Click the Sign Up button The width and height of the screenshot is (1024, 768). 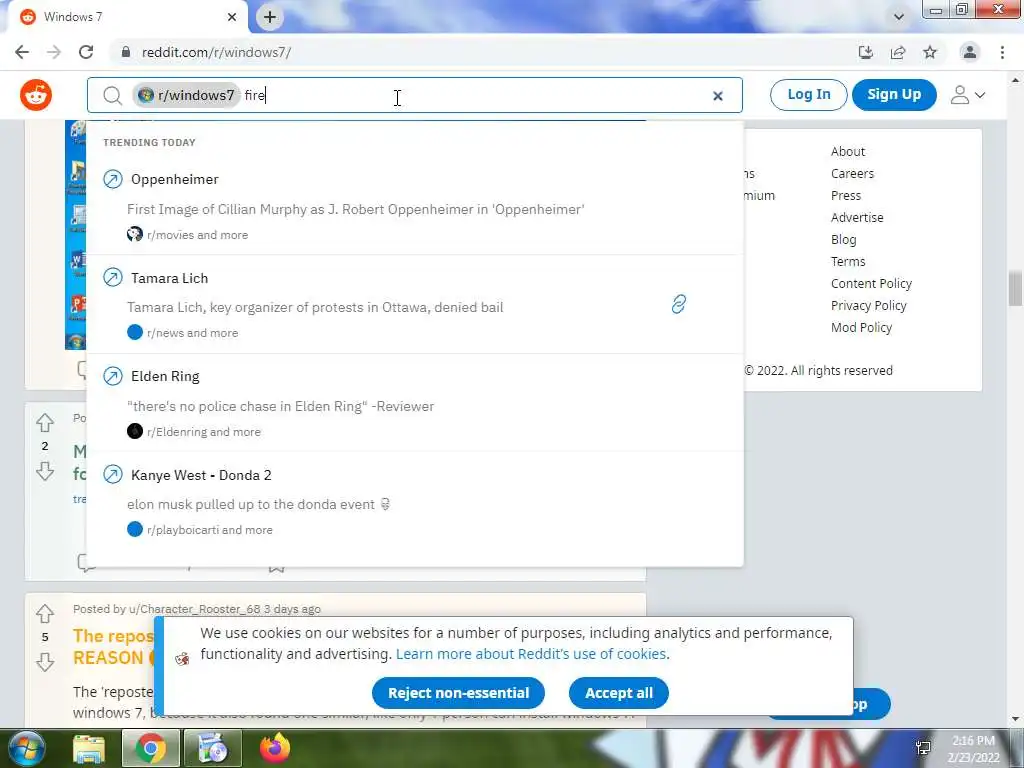click(x=894, y=95)
